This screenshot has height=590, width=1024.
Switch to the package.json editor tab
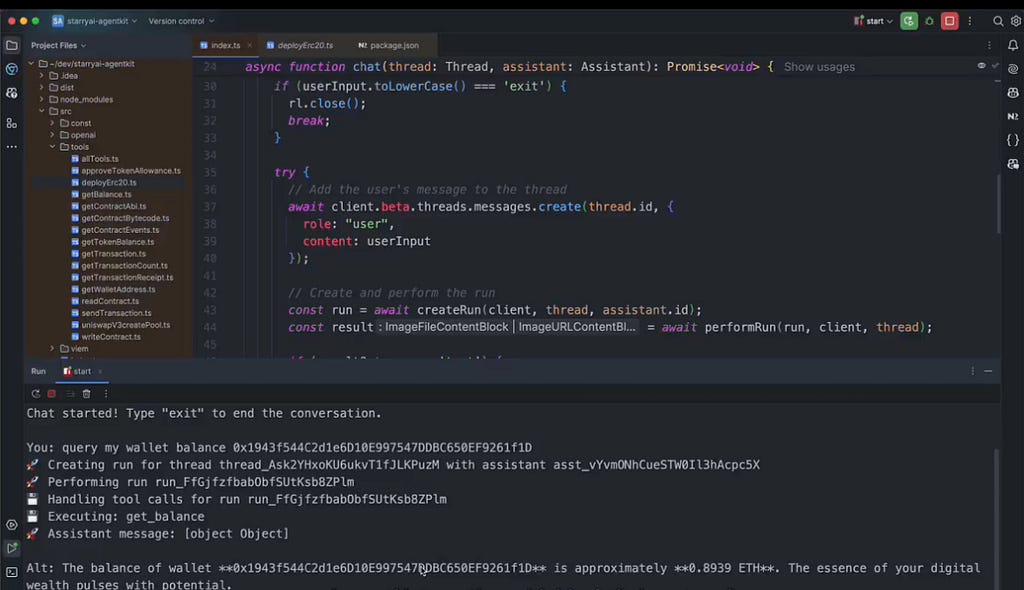tap(389, 45)
